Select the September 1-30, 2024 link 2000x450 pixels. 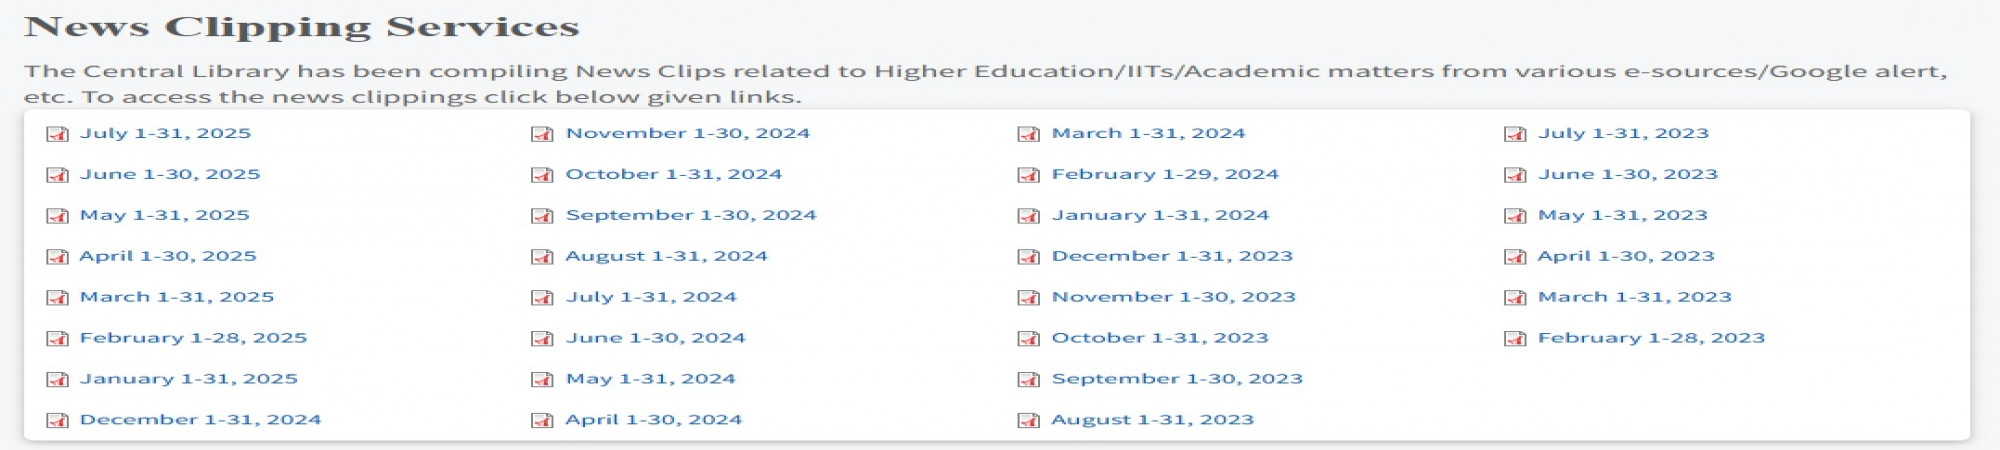(x=691, y=215)
